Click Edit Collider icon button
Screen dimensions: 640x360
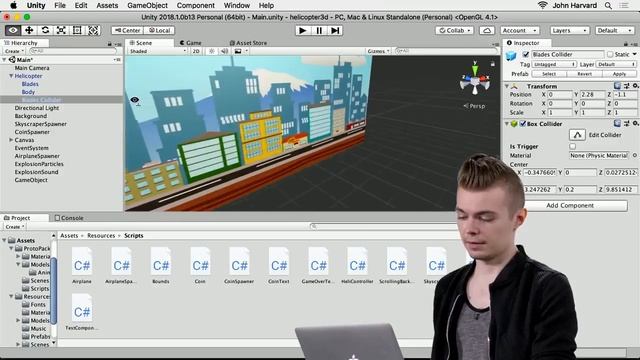(577, 135)
